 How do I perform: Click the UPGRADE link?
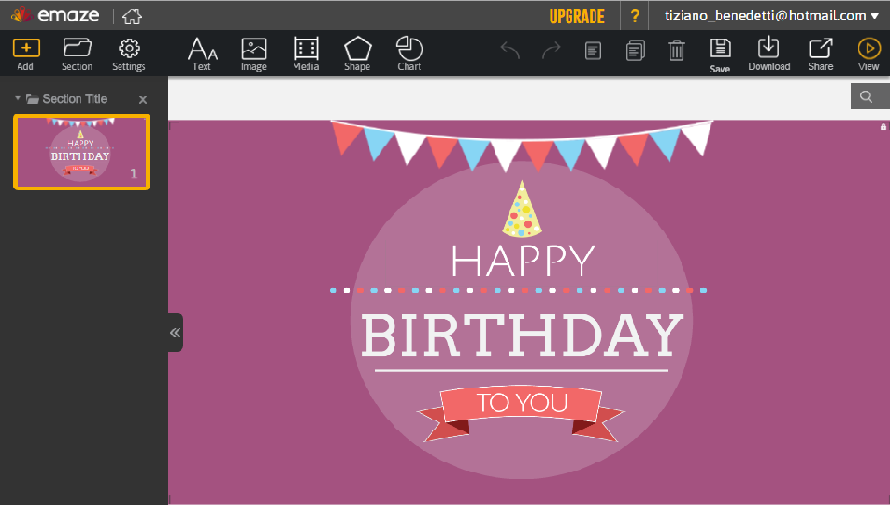point(577,16)
